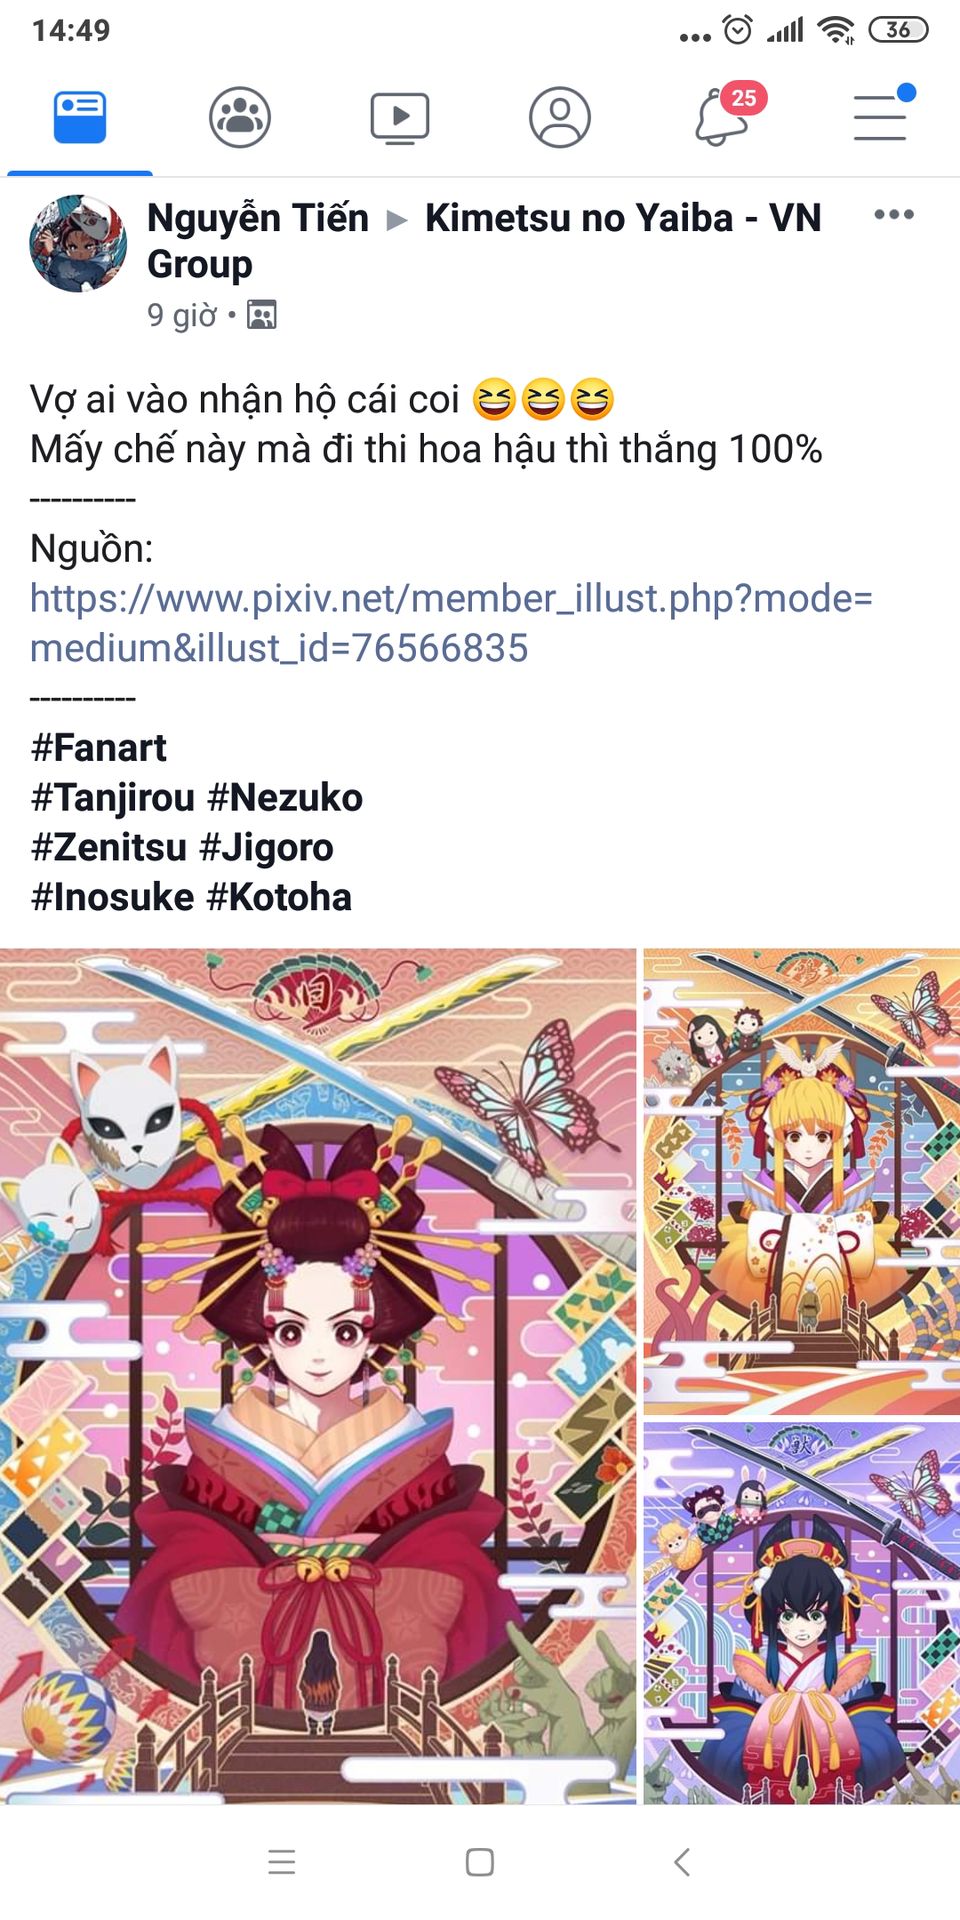Open post options three-dot menu
960x1920 pixels.
[893, 214]
